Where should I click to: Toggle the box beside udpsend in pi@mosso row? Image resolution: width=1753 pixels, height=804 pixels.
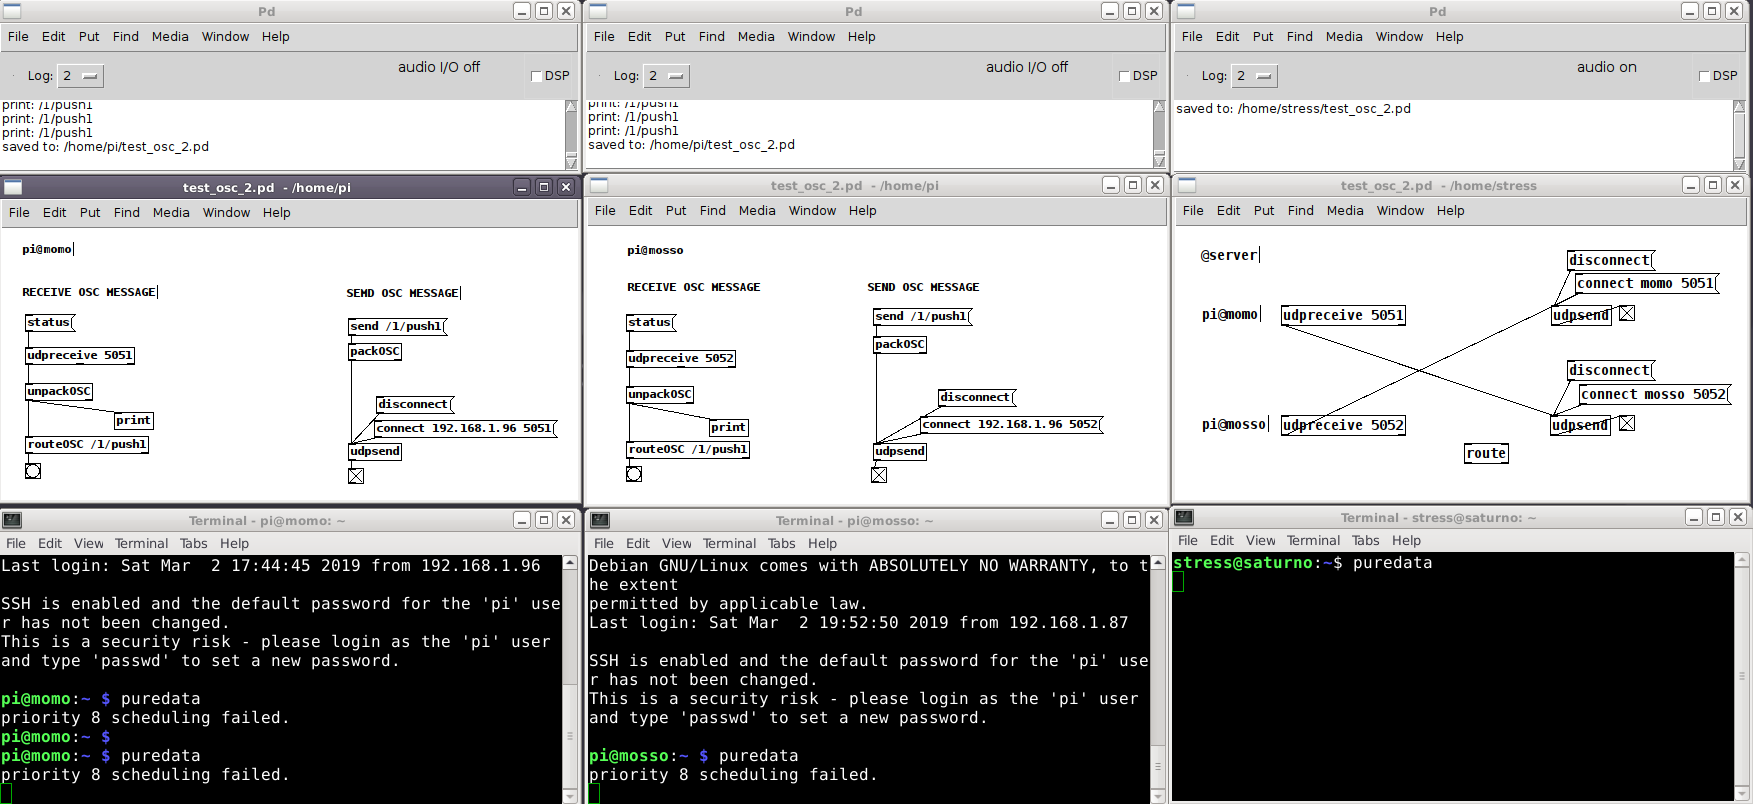click(1627, 424)
